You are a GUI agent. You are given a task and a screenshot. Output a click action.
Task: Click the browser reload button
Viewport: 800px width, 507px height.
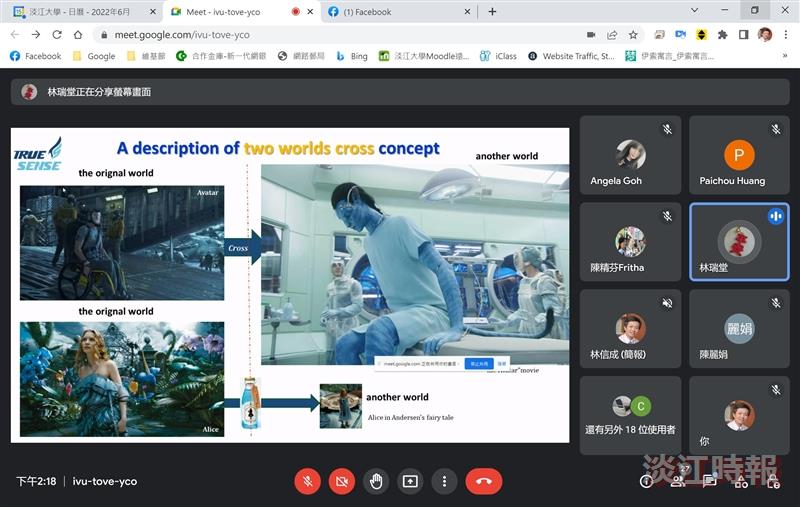[x=57, y=35]
